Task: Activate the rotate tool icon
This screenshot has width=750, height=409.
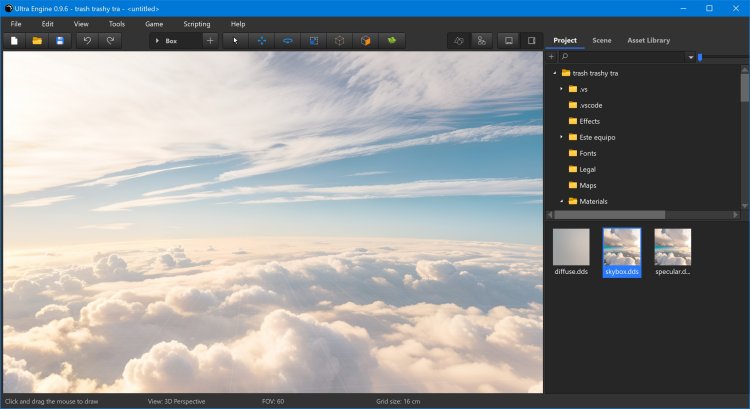Action: point(288,41)
